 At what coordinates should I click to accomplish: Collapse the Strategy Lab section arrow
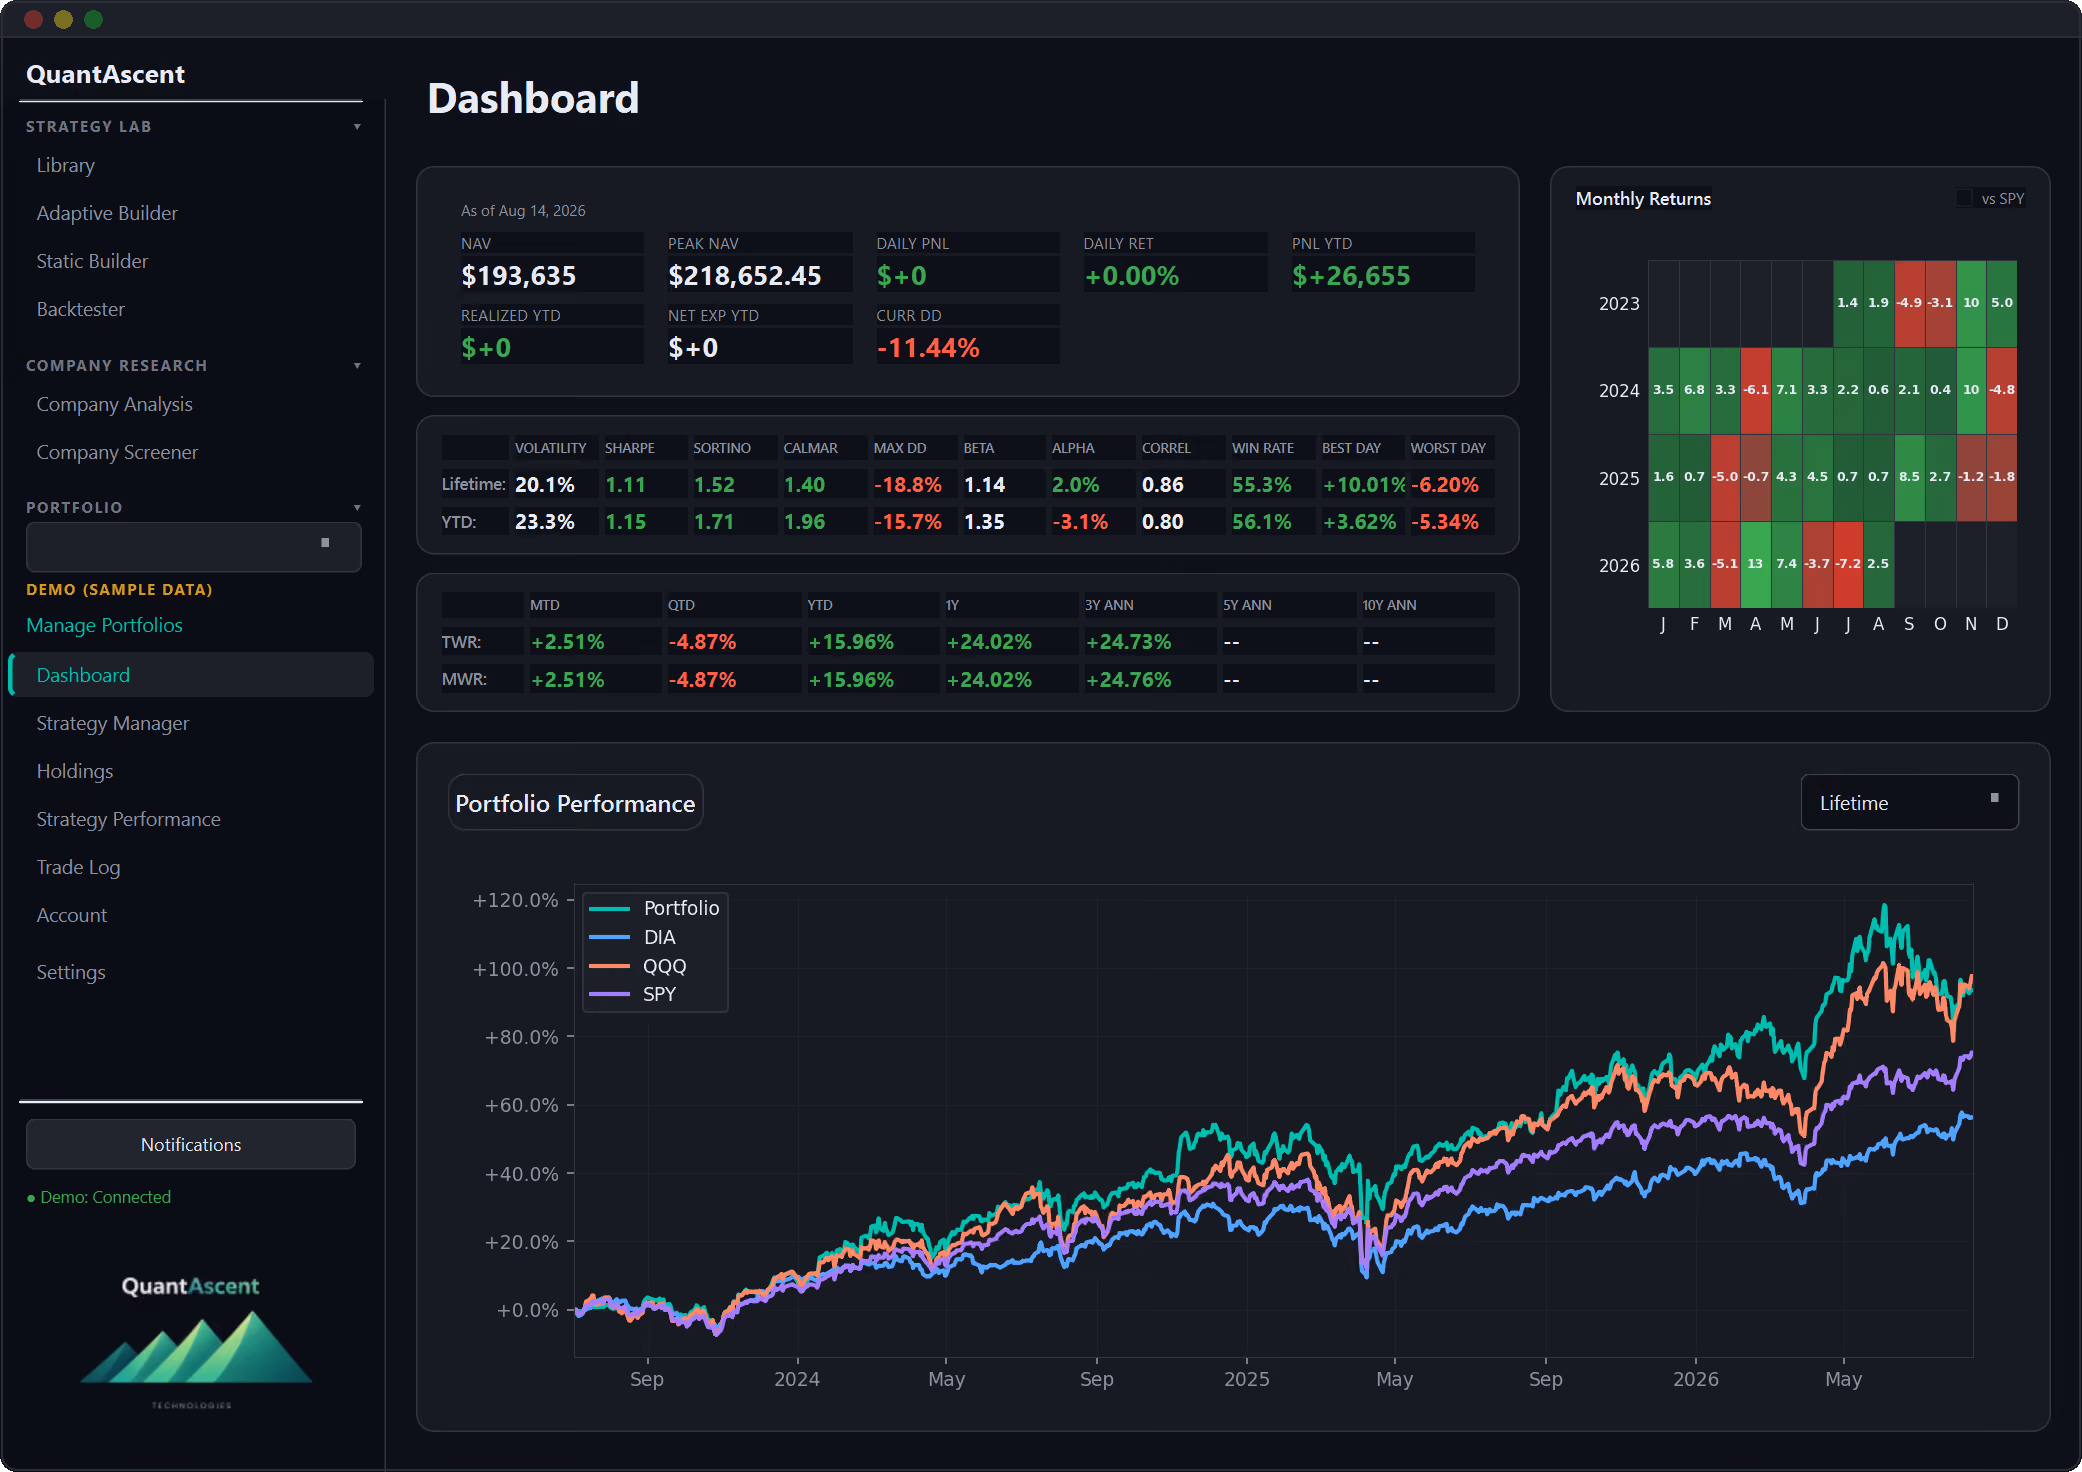[357, 127]
